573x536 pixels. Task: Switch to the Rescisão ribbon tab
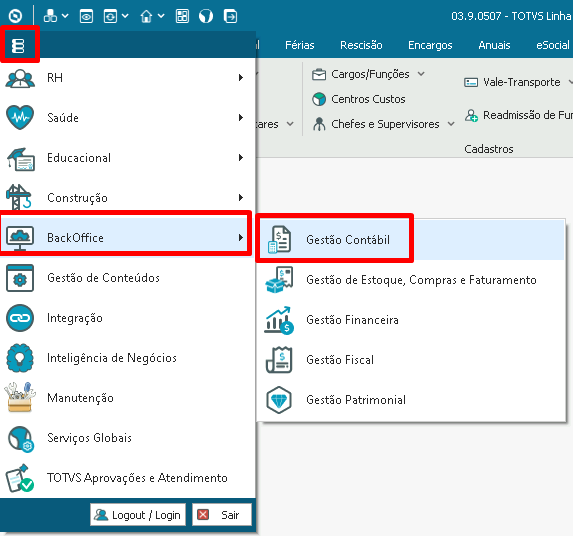[361, 45]
